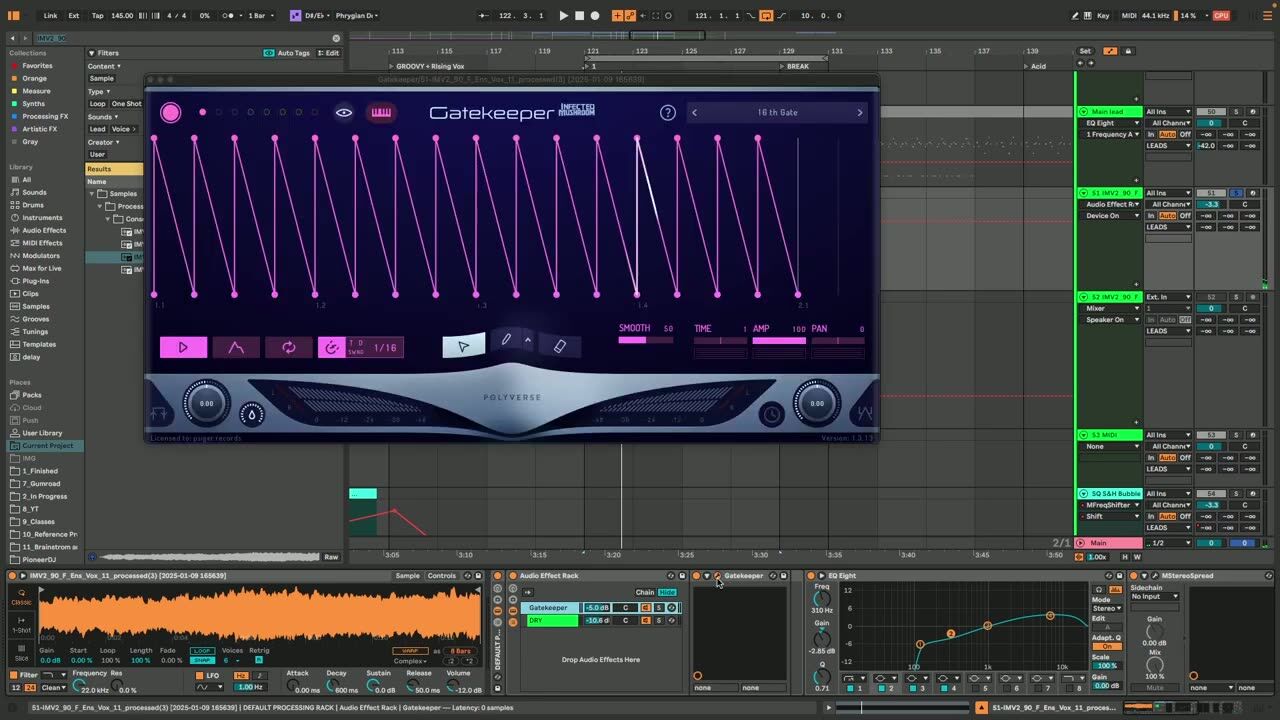
Task: Select the eraser tool in Gatekeeper
Action: click(560, 345)
